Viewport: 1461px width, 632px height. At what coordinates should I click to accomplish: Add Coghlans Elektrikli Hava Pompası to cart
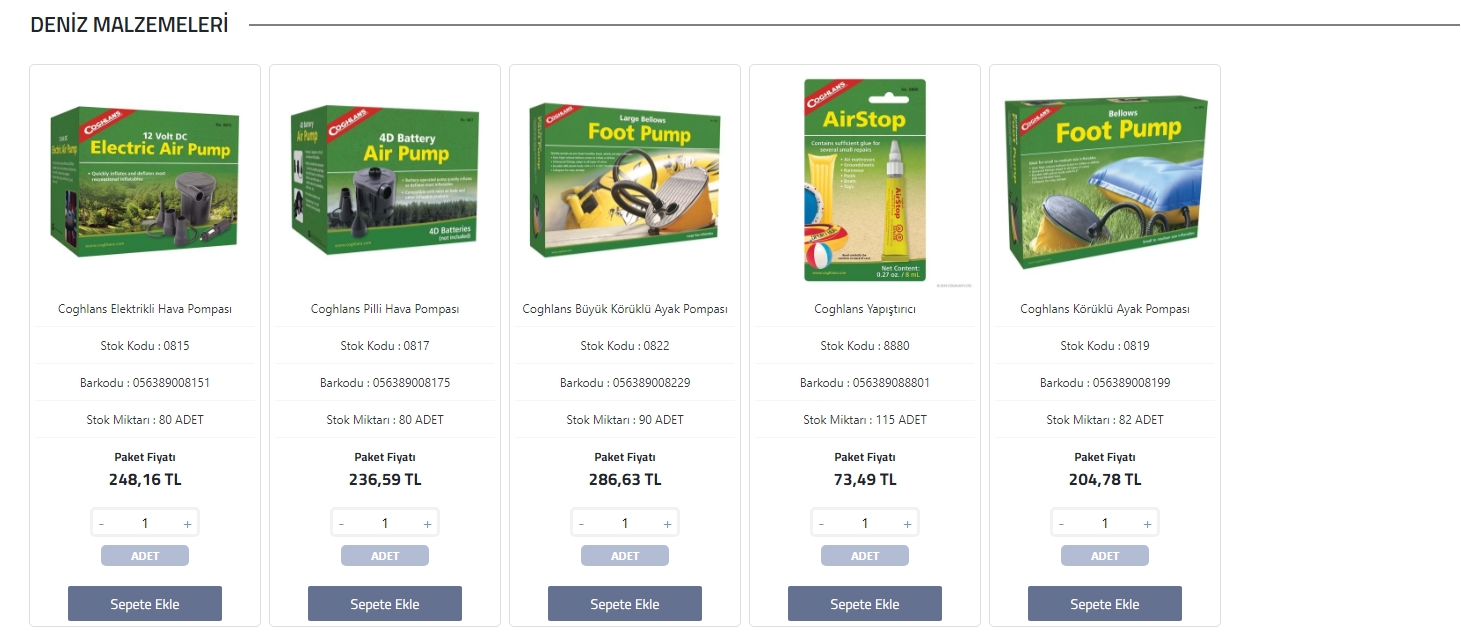pyautogui.click(x=145, y=604)
